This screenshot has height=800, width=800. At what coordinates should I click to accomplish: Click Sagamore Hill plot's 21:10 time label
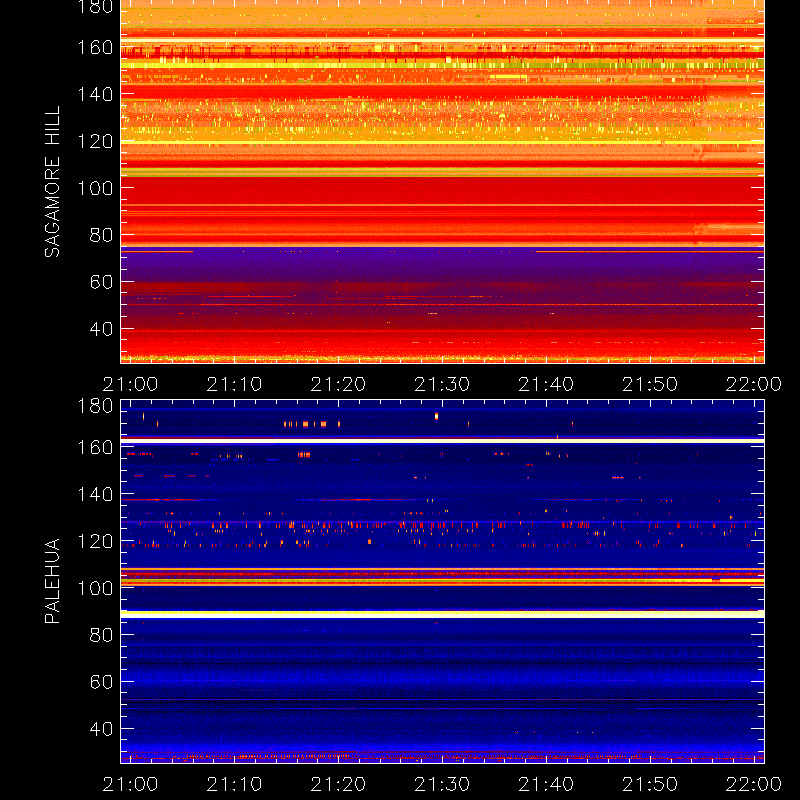pyautogui.click(x=234, y=384)
